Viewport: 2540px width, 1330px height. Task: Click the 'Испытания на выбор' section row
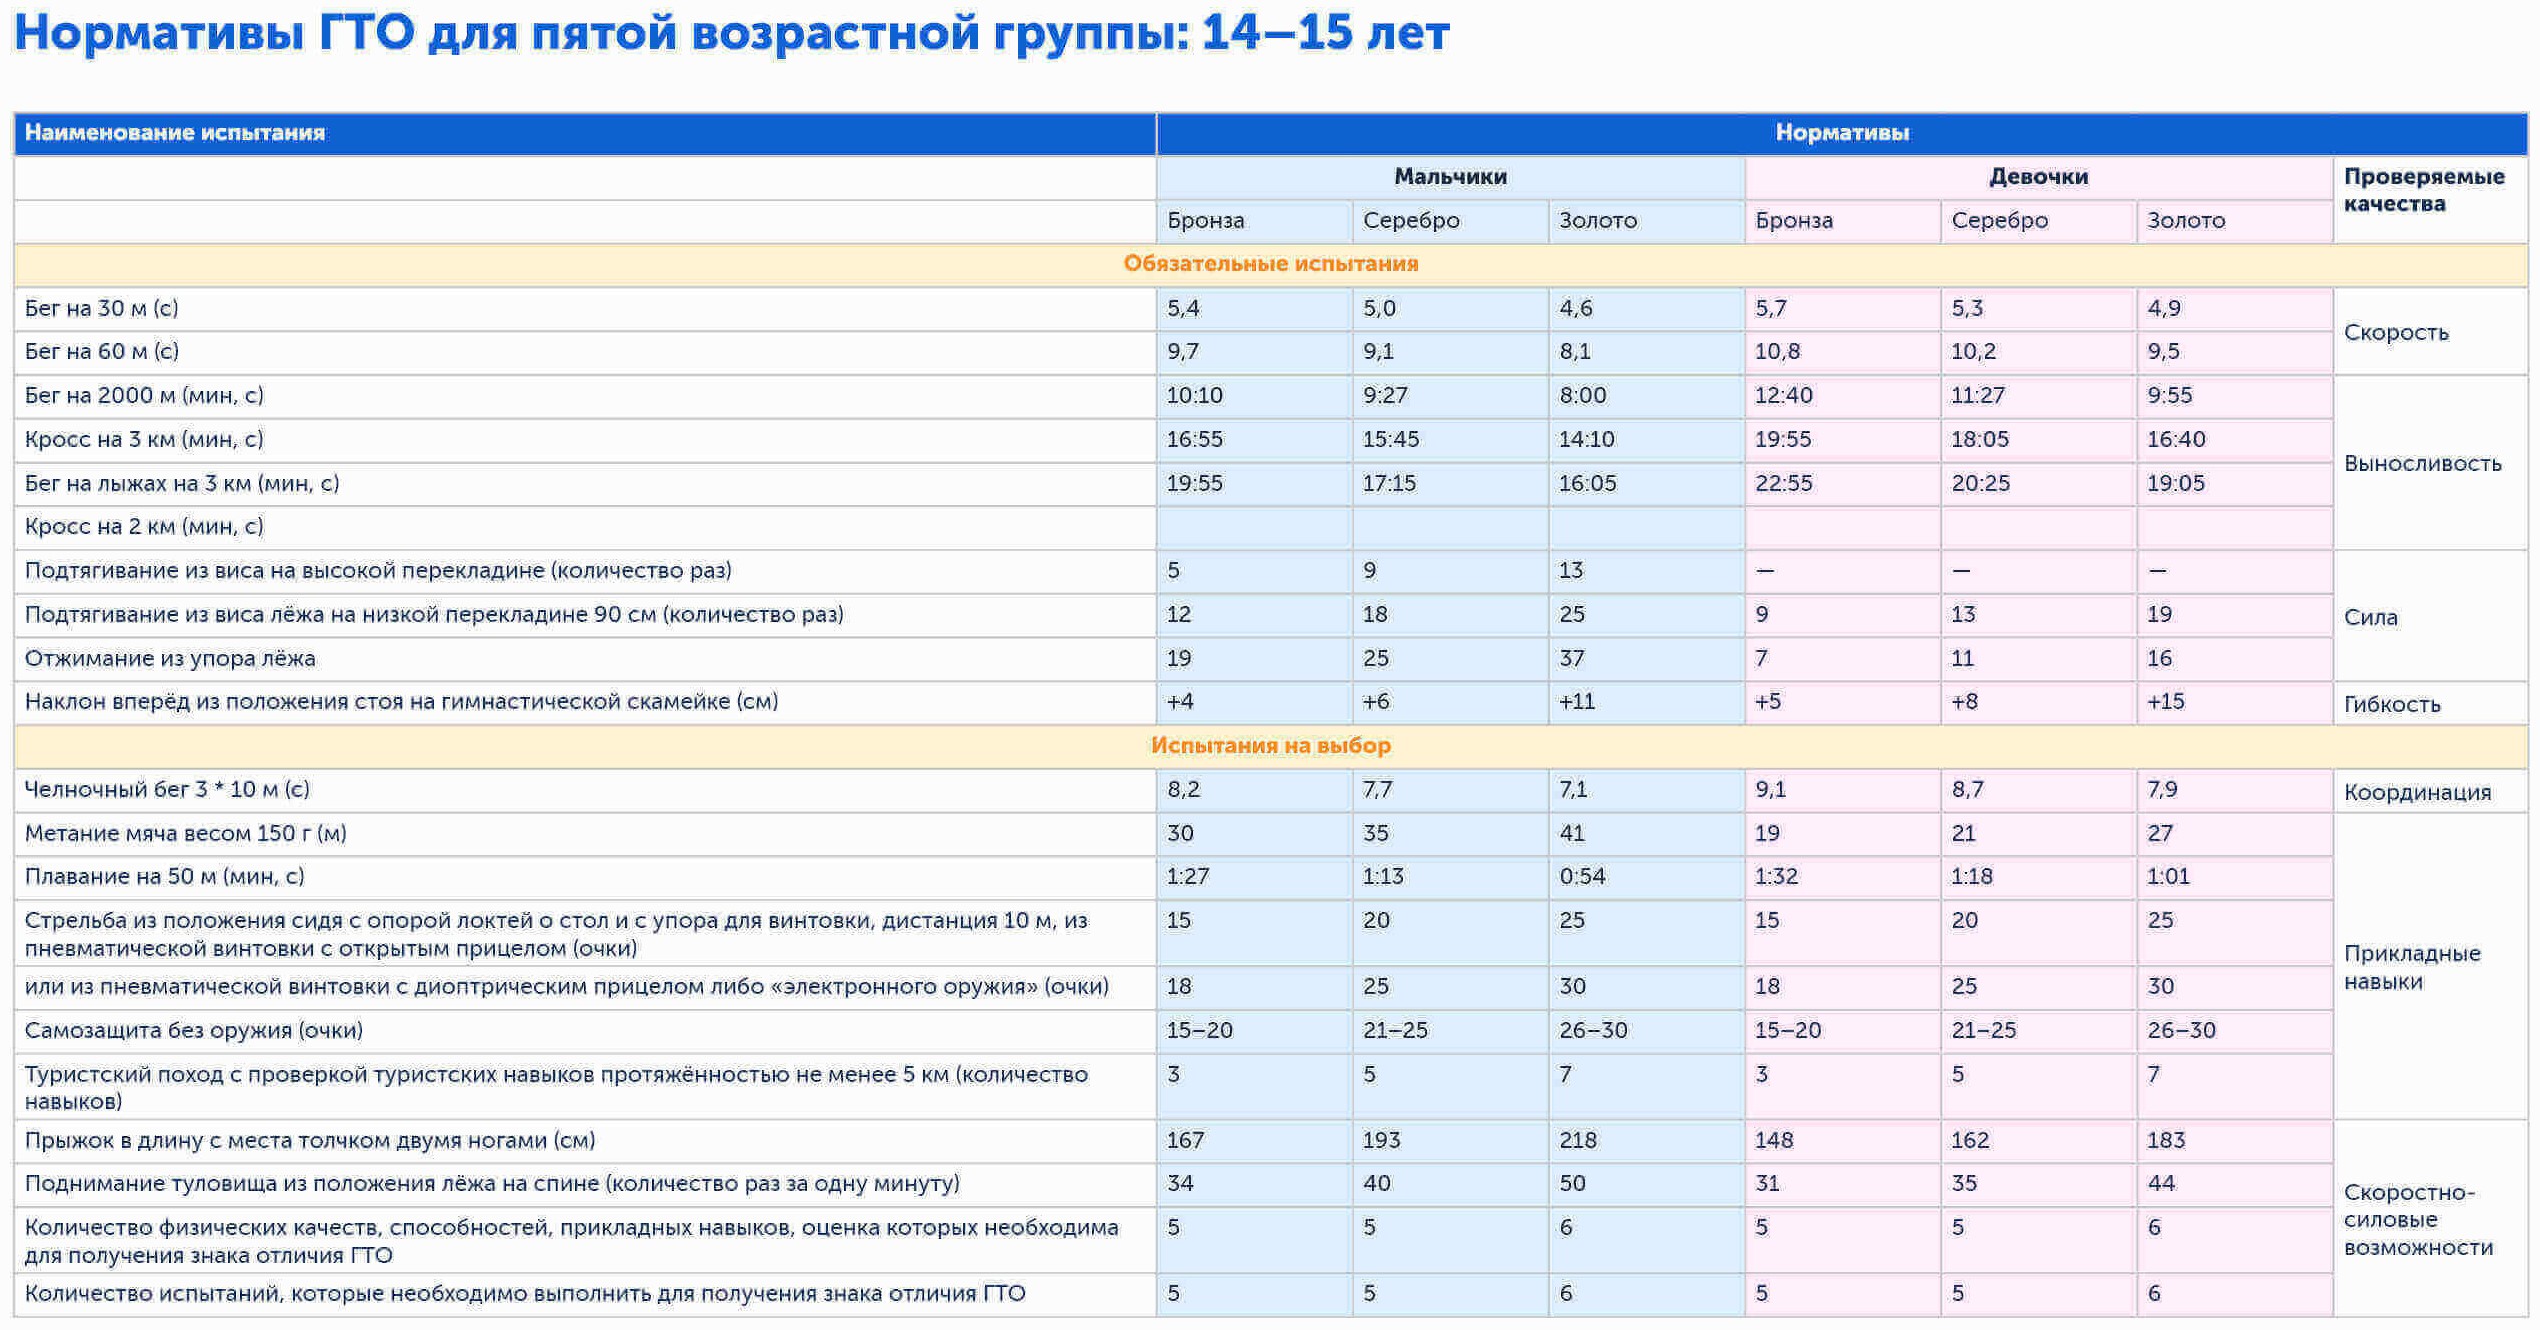[x=1270, y=746]
